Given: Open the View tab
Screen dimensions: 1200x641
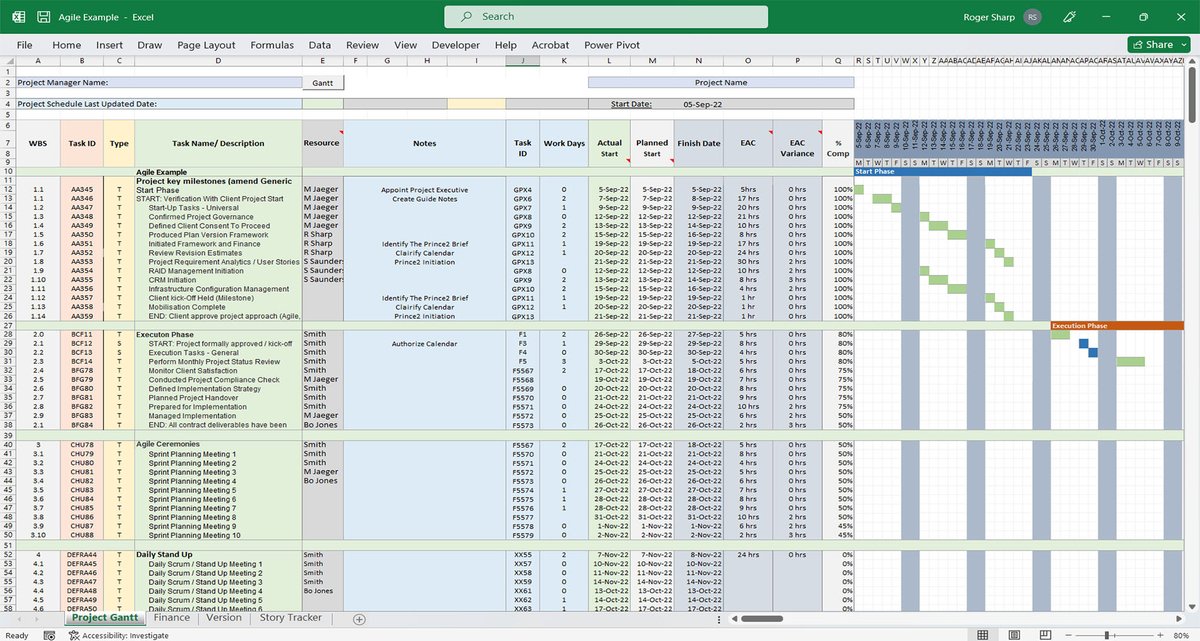Looking at the screenshot, I should click(x=405, y=45).
